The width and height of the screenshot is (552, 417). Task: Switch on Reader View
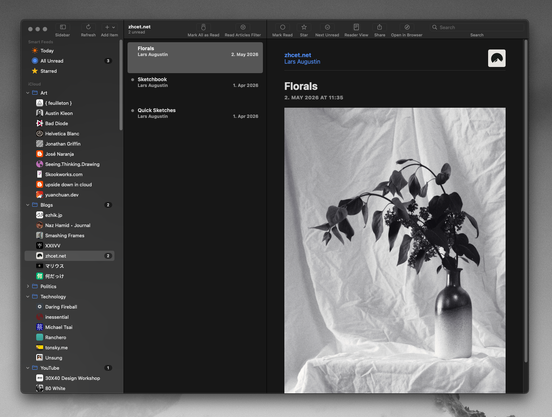point(356,27)
